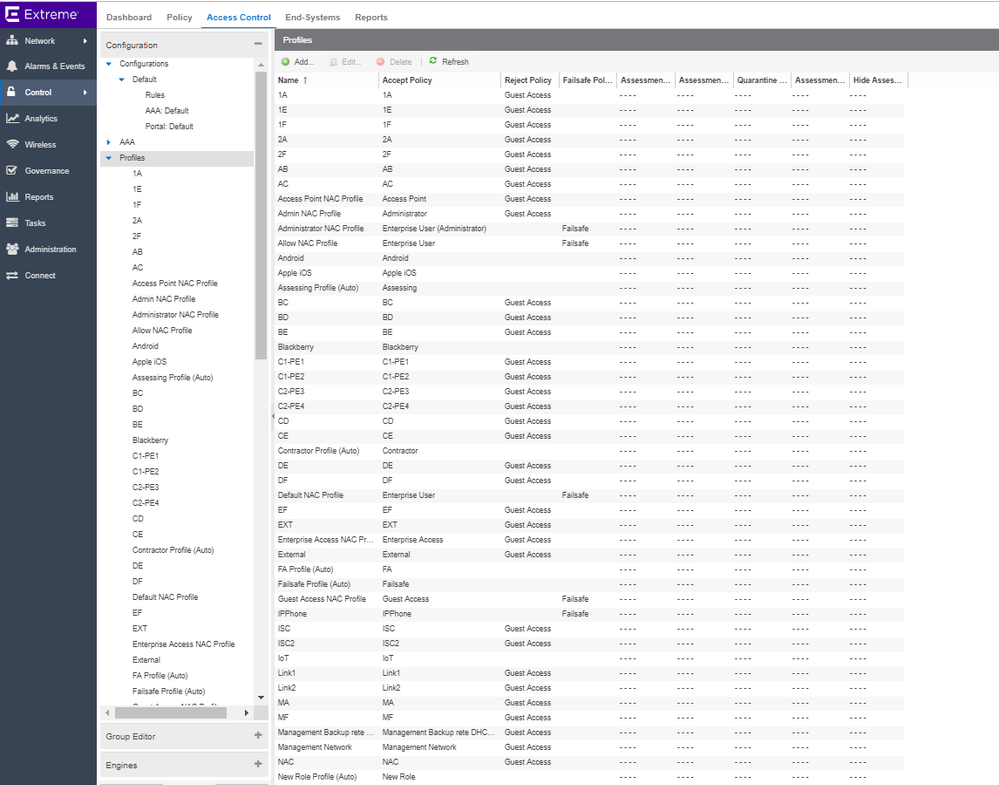
Task: Open the Administration users icon
Action: pyautogui.click(x=12, y=249)
